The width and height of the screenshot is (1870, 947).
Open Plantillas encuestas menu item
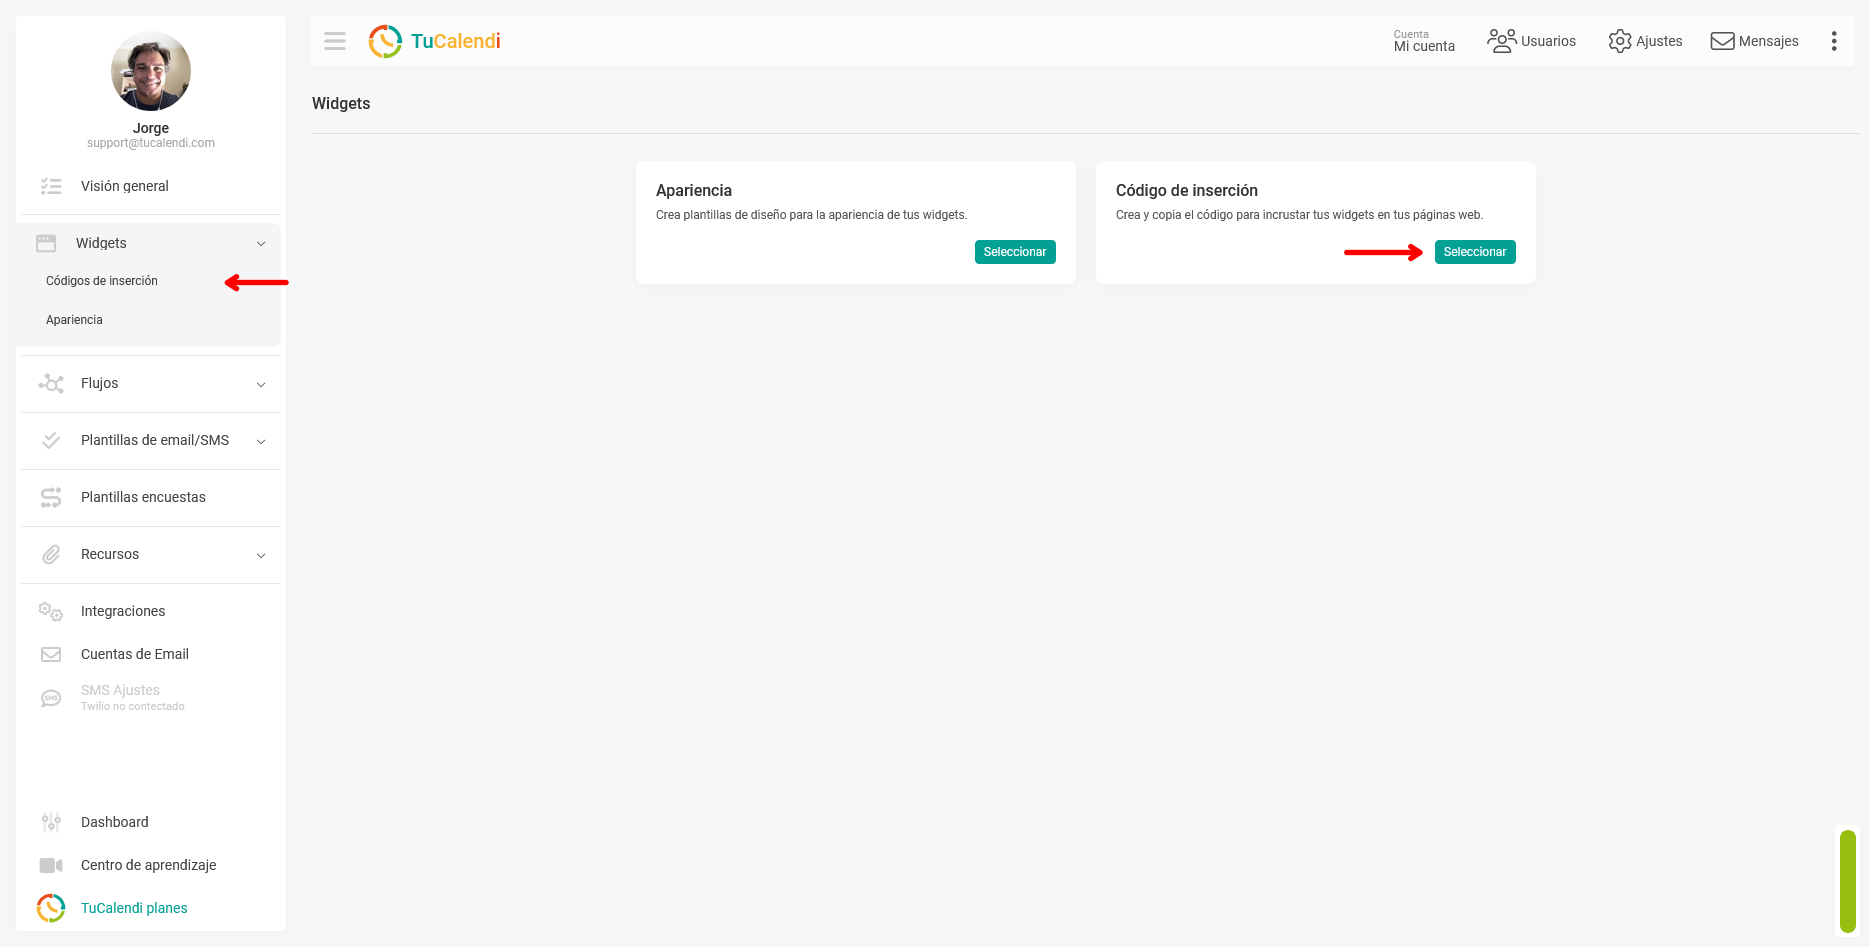click(143, 497)
